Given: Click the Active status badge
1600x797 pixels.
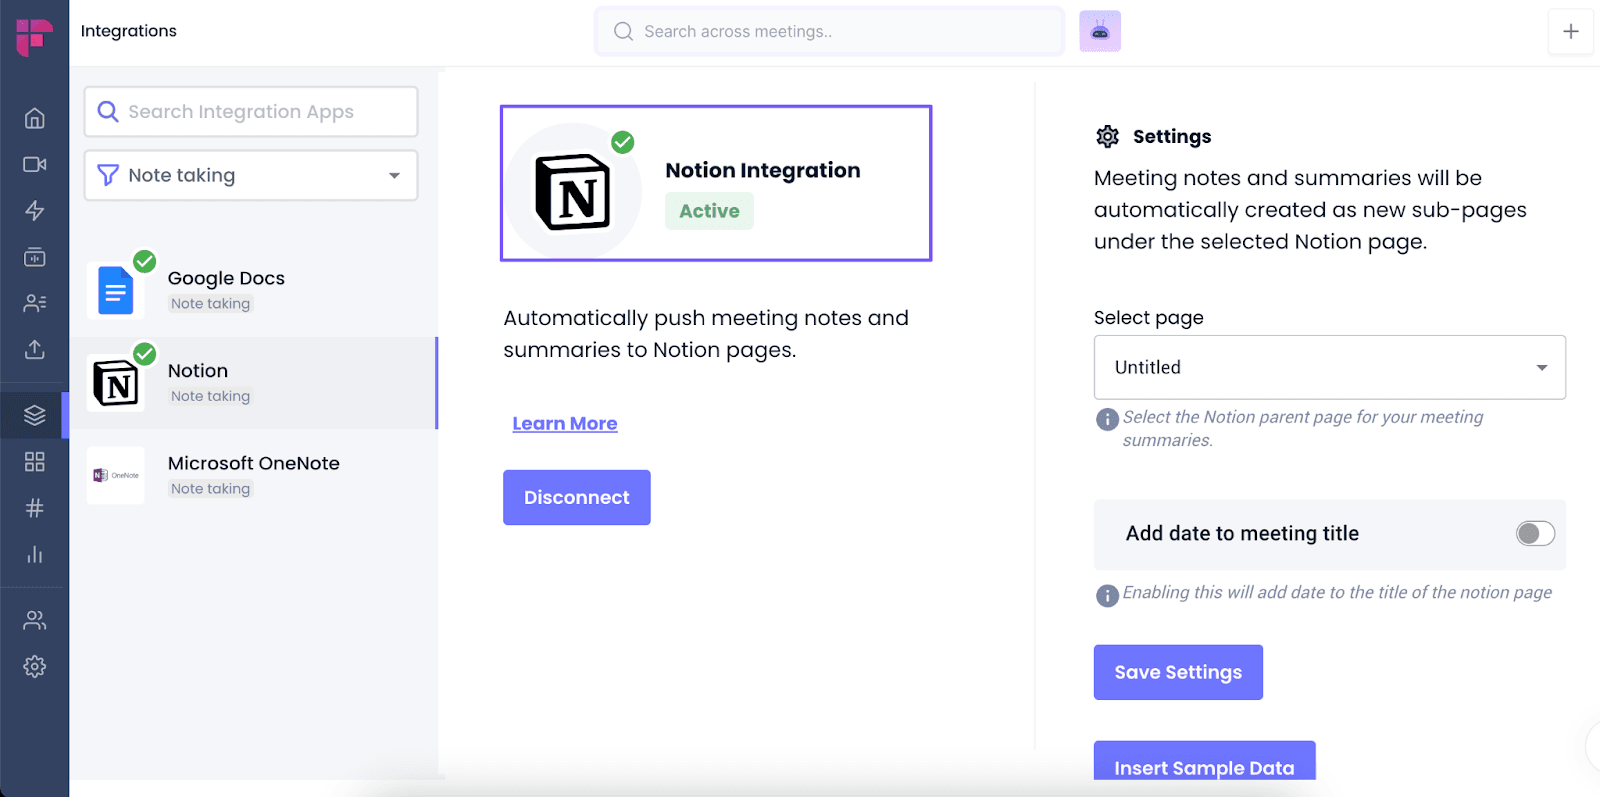Looking at the screenshot, I should point(709,211).
